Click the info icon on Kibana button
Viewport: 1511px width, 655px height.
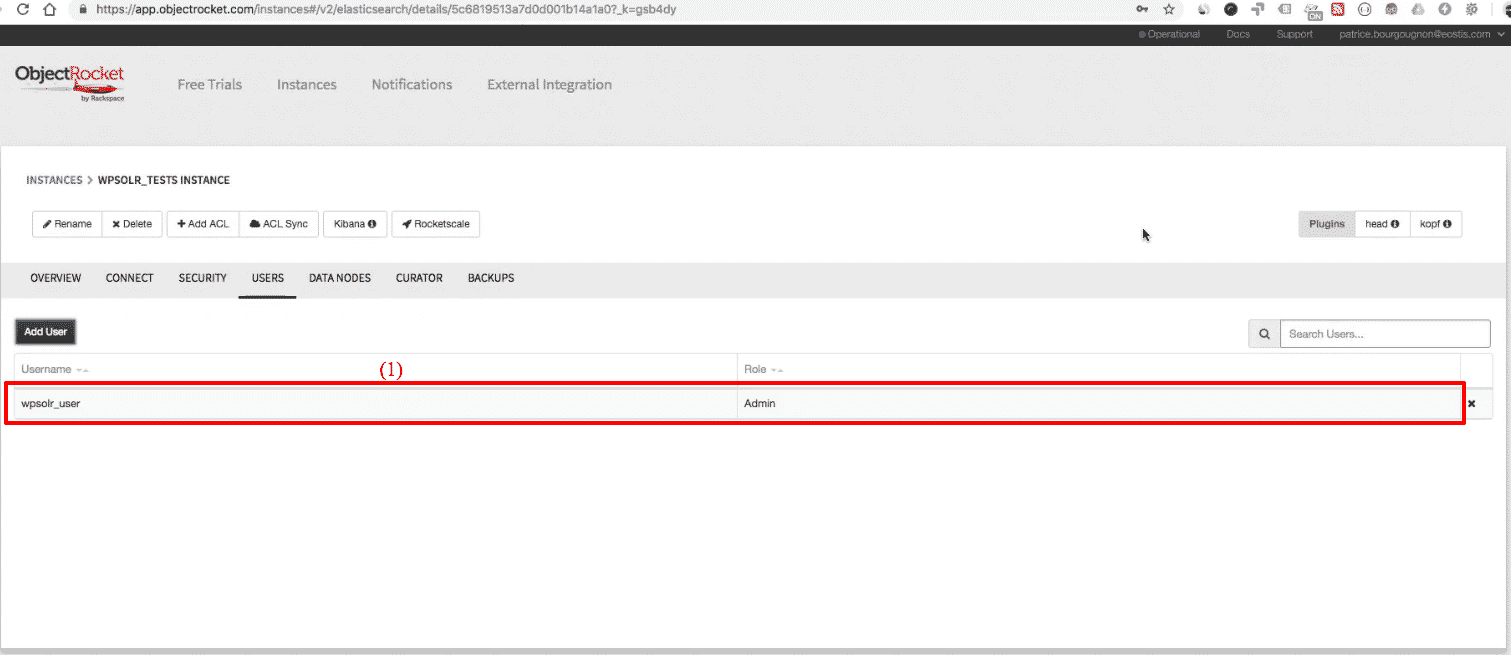[x=373, y=224]
